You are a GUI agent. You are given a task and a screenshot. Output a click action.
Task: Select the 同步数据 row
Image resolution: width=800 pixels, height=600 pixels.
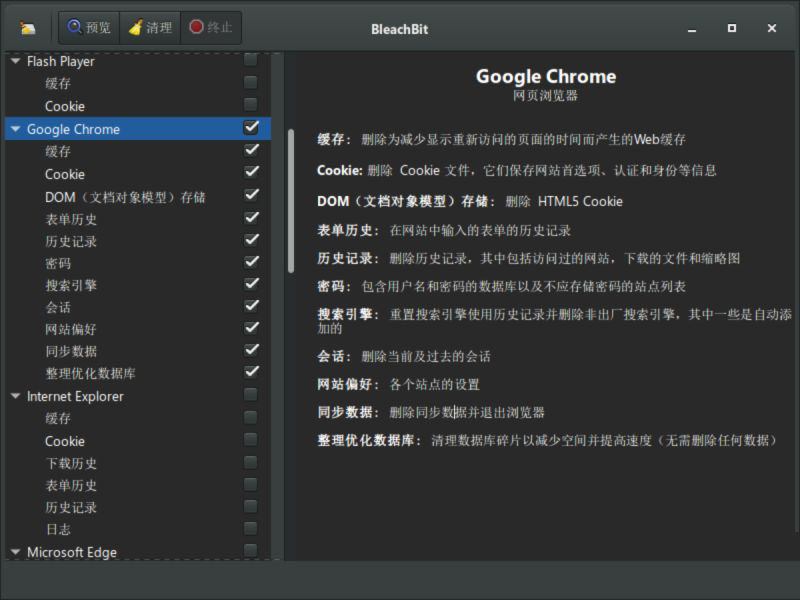coord(71,351)
